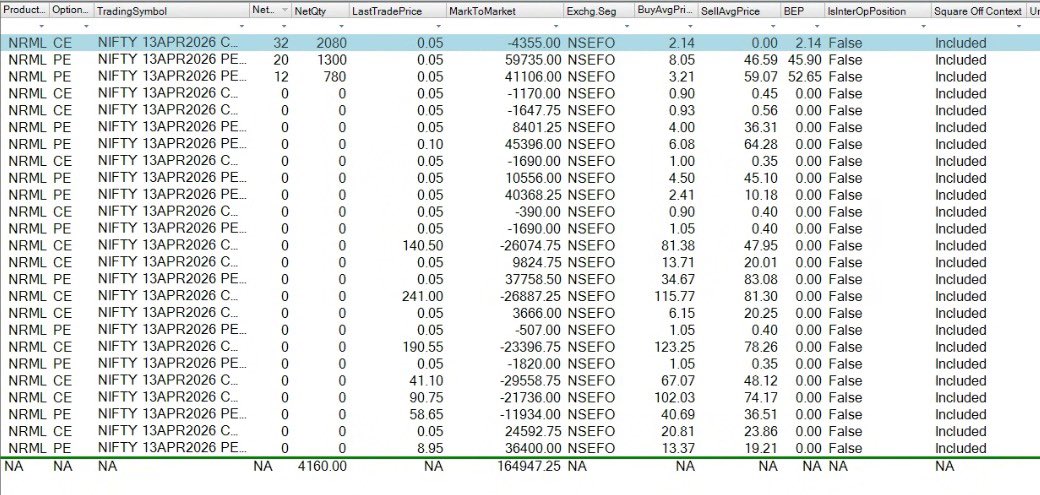This screenshot has height=495, width=1040.
Task: Click the SellAvgPrice value 64.28
Action: click(760, 144)
